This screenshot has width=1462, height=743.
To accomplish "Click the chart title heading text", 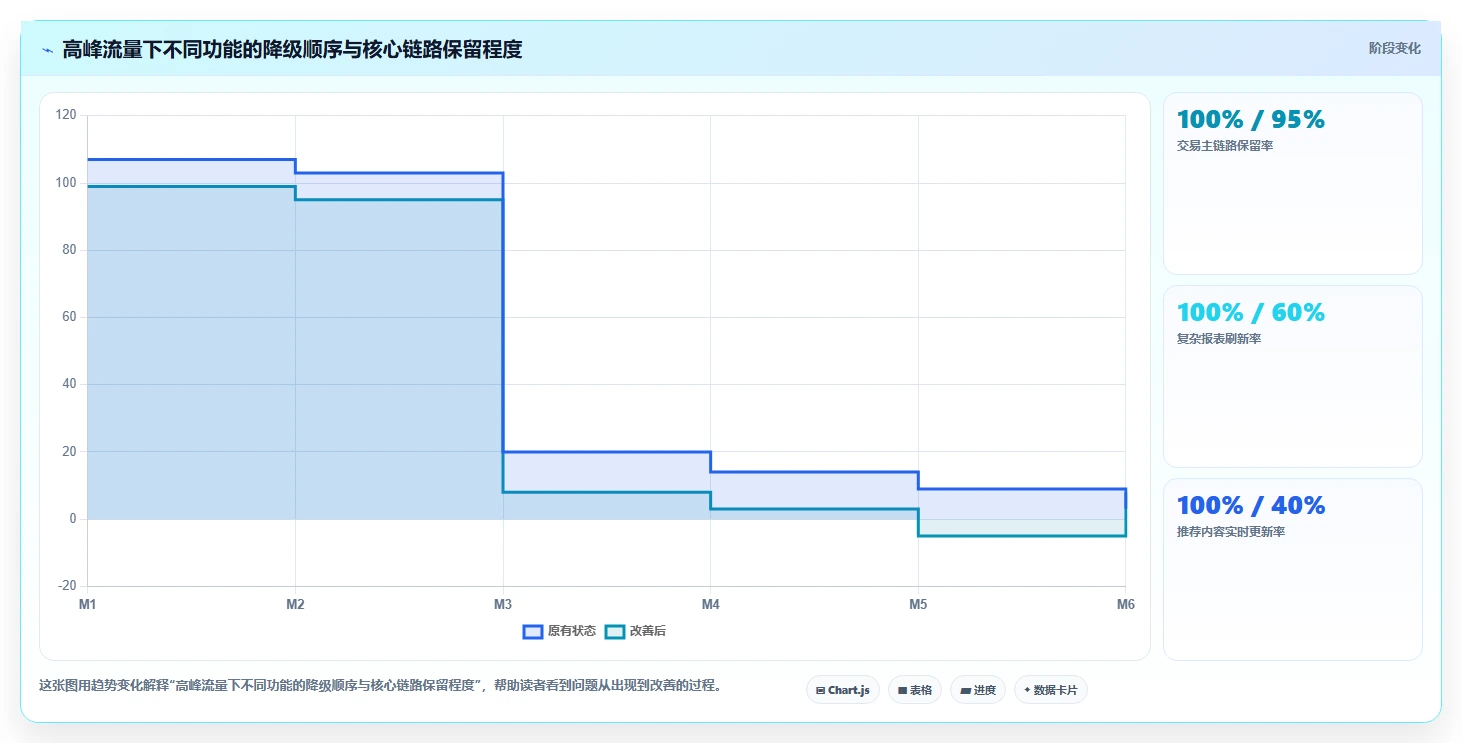I will (292, 49).
